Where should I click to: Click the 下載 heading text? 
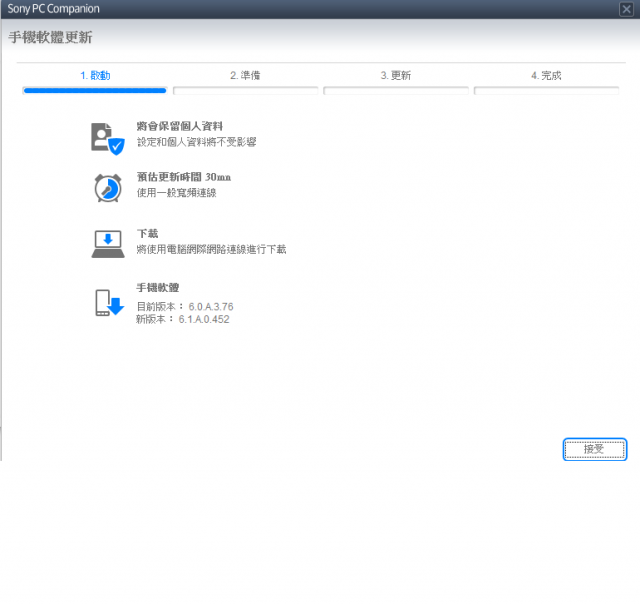147,233
